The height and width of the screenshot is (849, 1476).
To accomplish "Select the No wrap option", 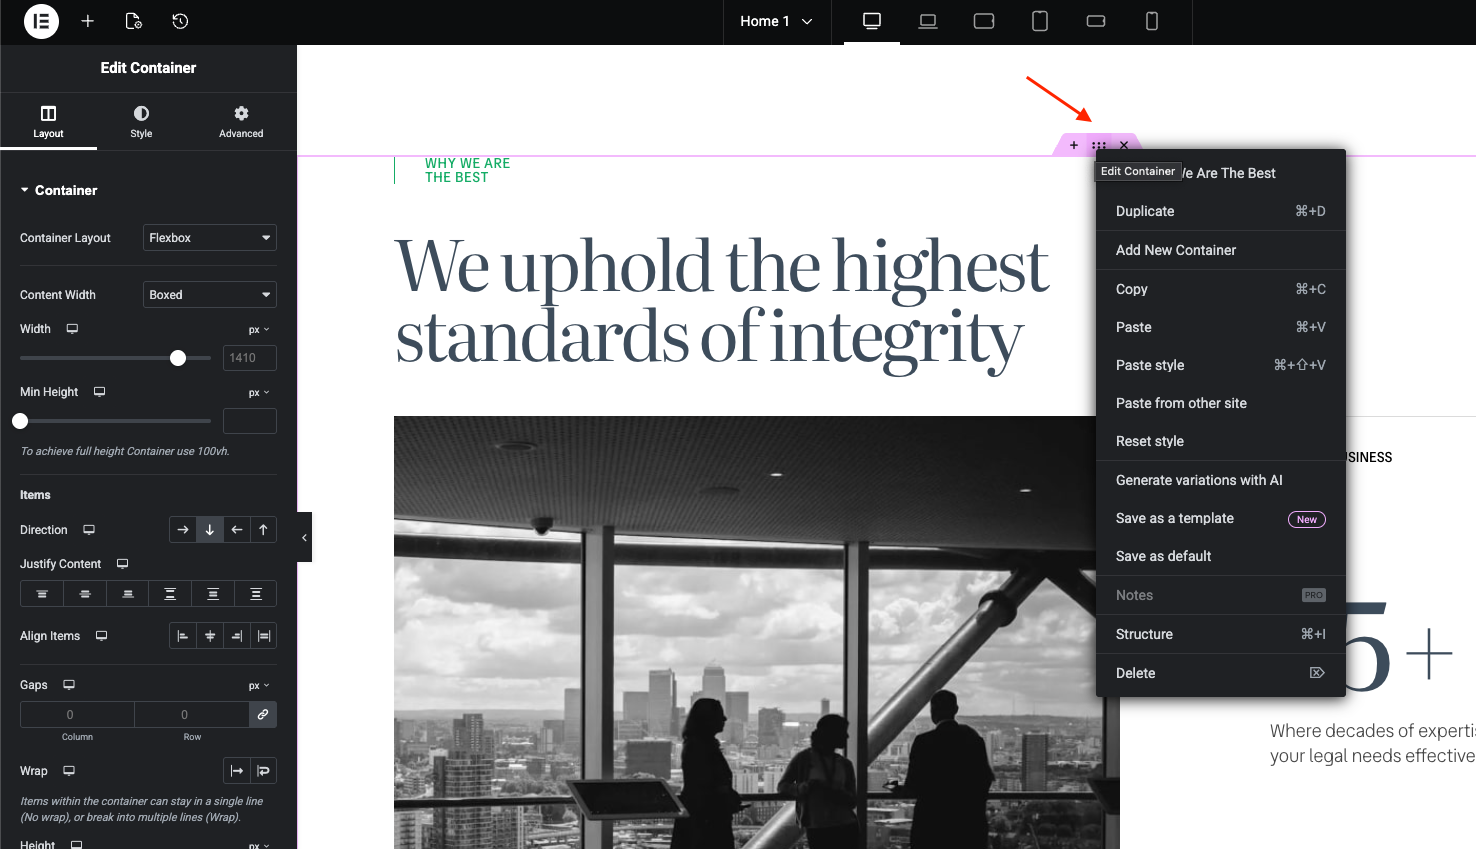I will point(237,771).
